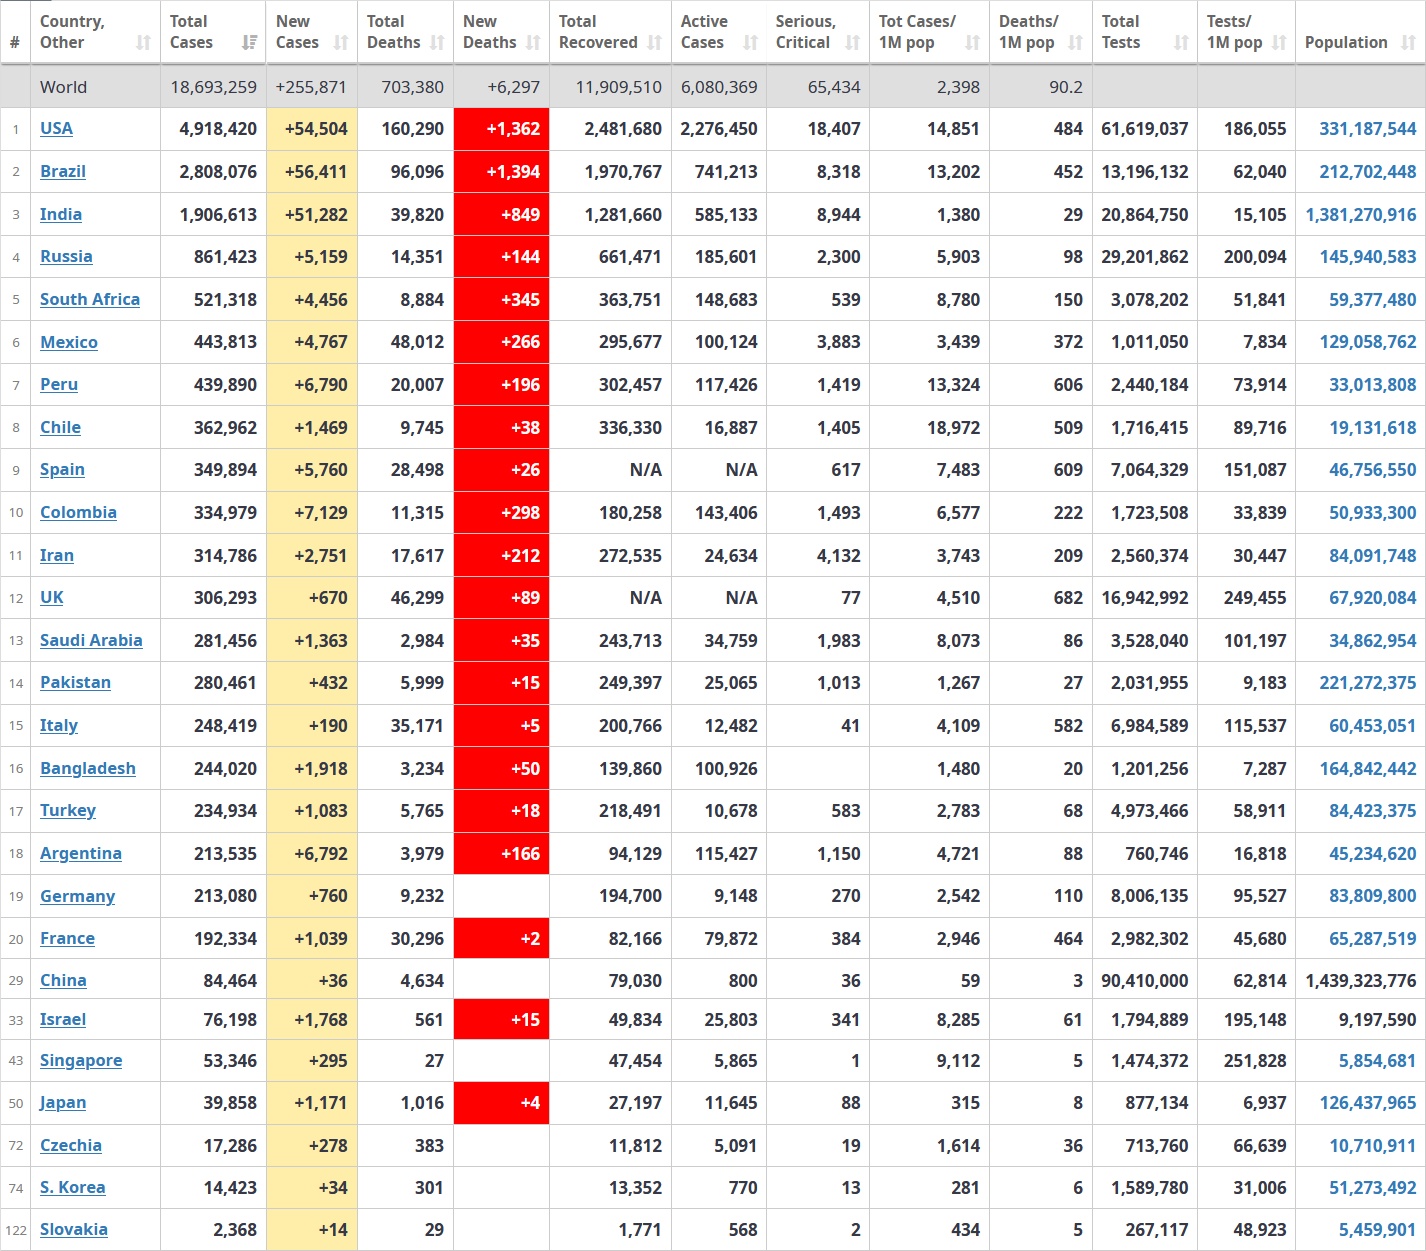
Task: Sort by Total Recovered using arrows icon
Action: click(655, 43)
